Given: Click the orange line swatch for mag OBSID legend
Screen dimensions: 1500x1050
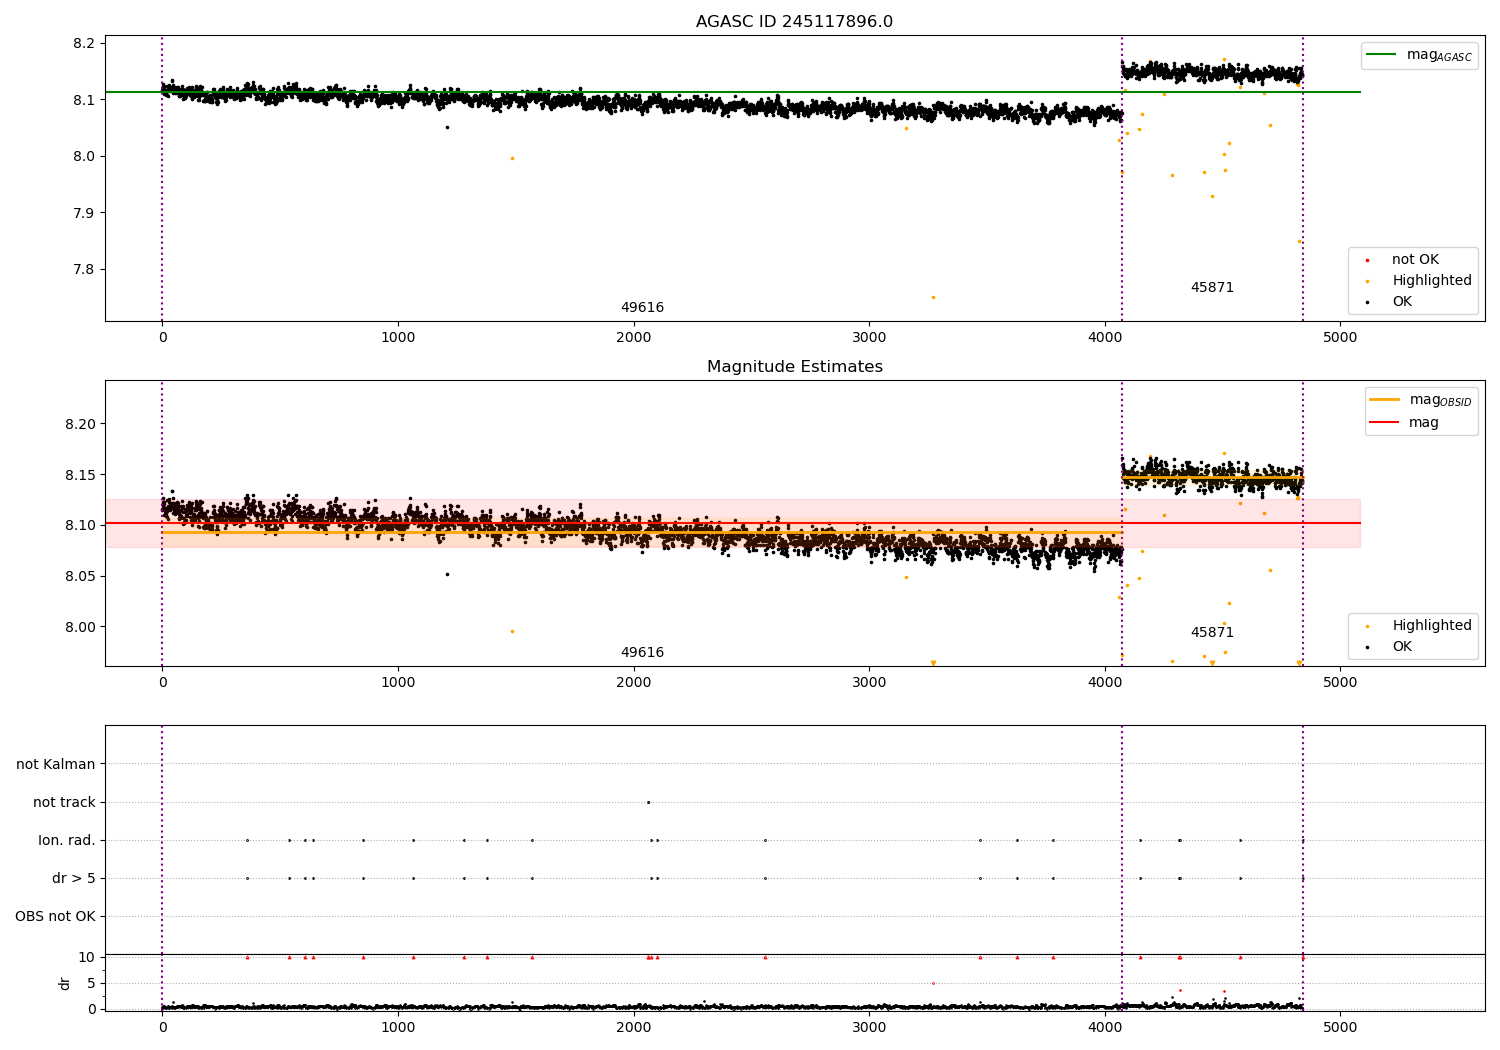Looking at the screenshot, I should (x=1384, y=399).
